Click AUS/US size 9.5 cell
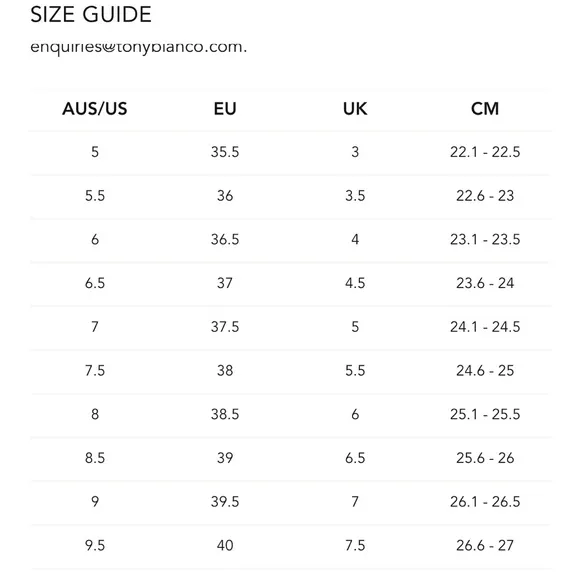 pyautogui.click(x=95, y=545)
